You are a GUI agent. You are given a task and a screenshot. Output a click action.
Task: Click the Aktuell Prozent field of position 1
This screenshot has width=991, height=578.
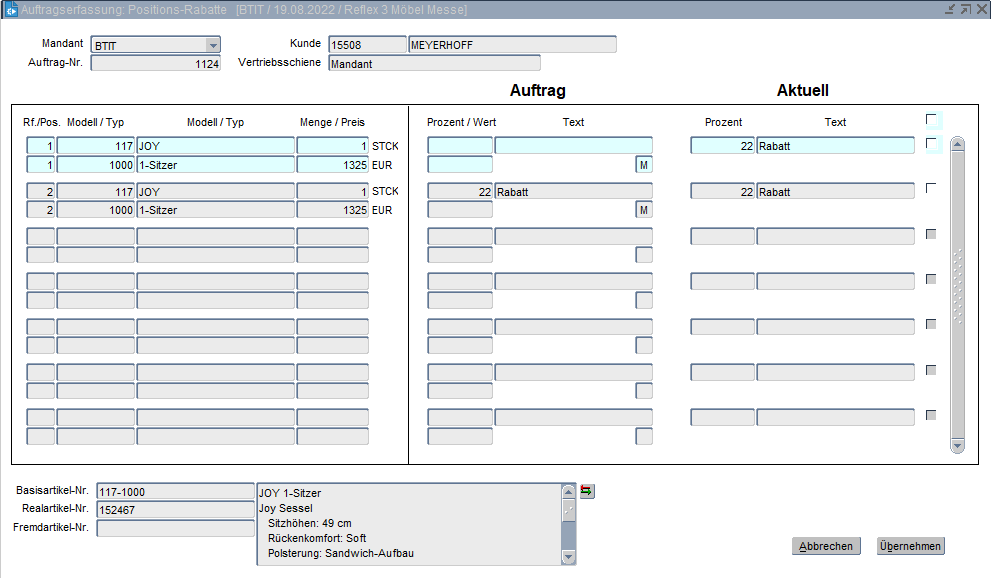click(722, 146)
